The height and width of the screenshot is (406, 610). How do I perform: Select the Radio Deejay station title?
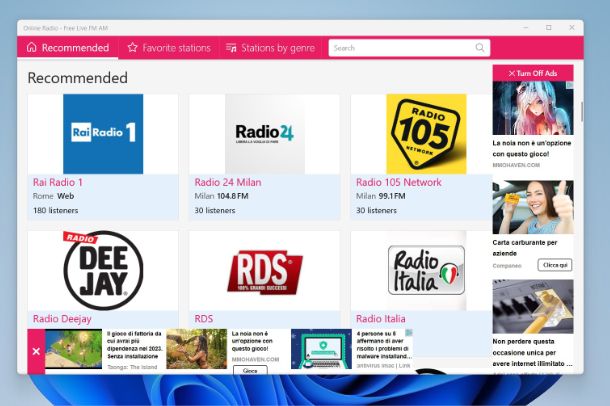pos(62,319)
